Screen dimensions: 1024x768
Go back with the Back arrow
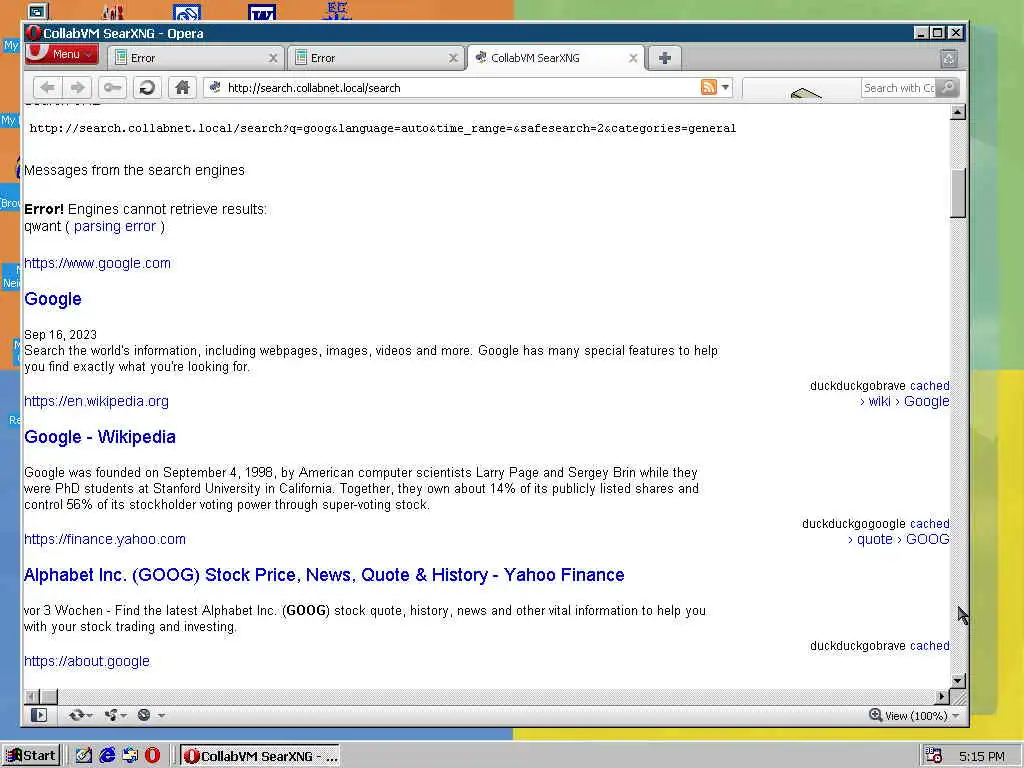tap(47, 88)
